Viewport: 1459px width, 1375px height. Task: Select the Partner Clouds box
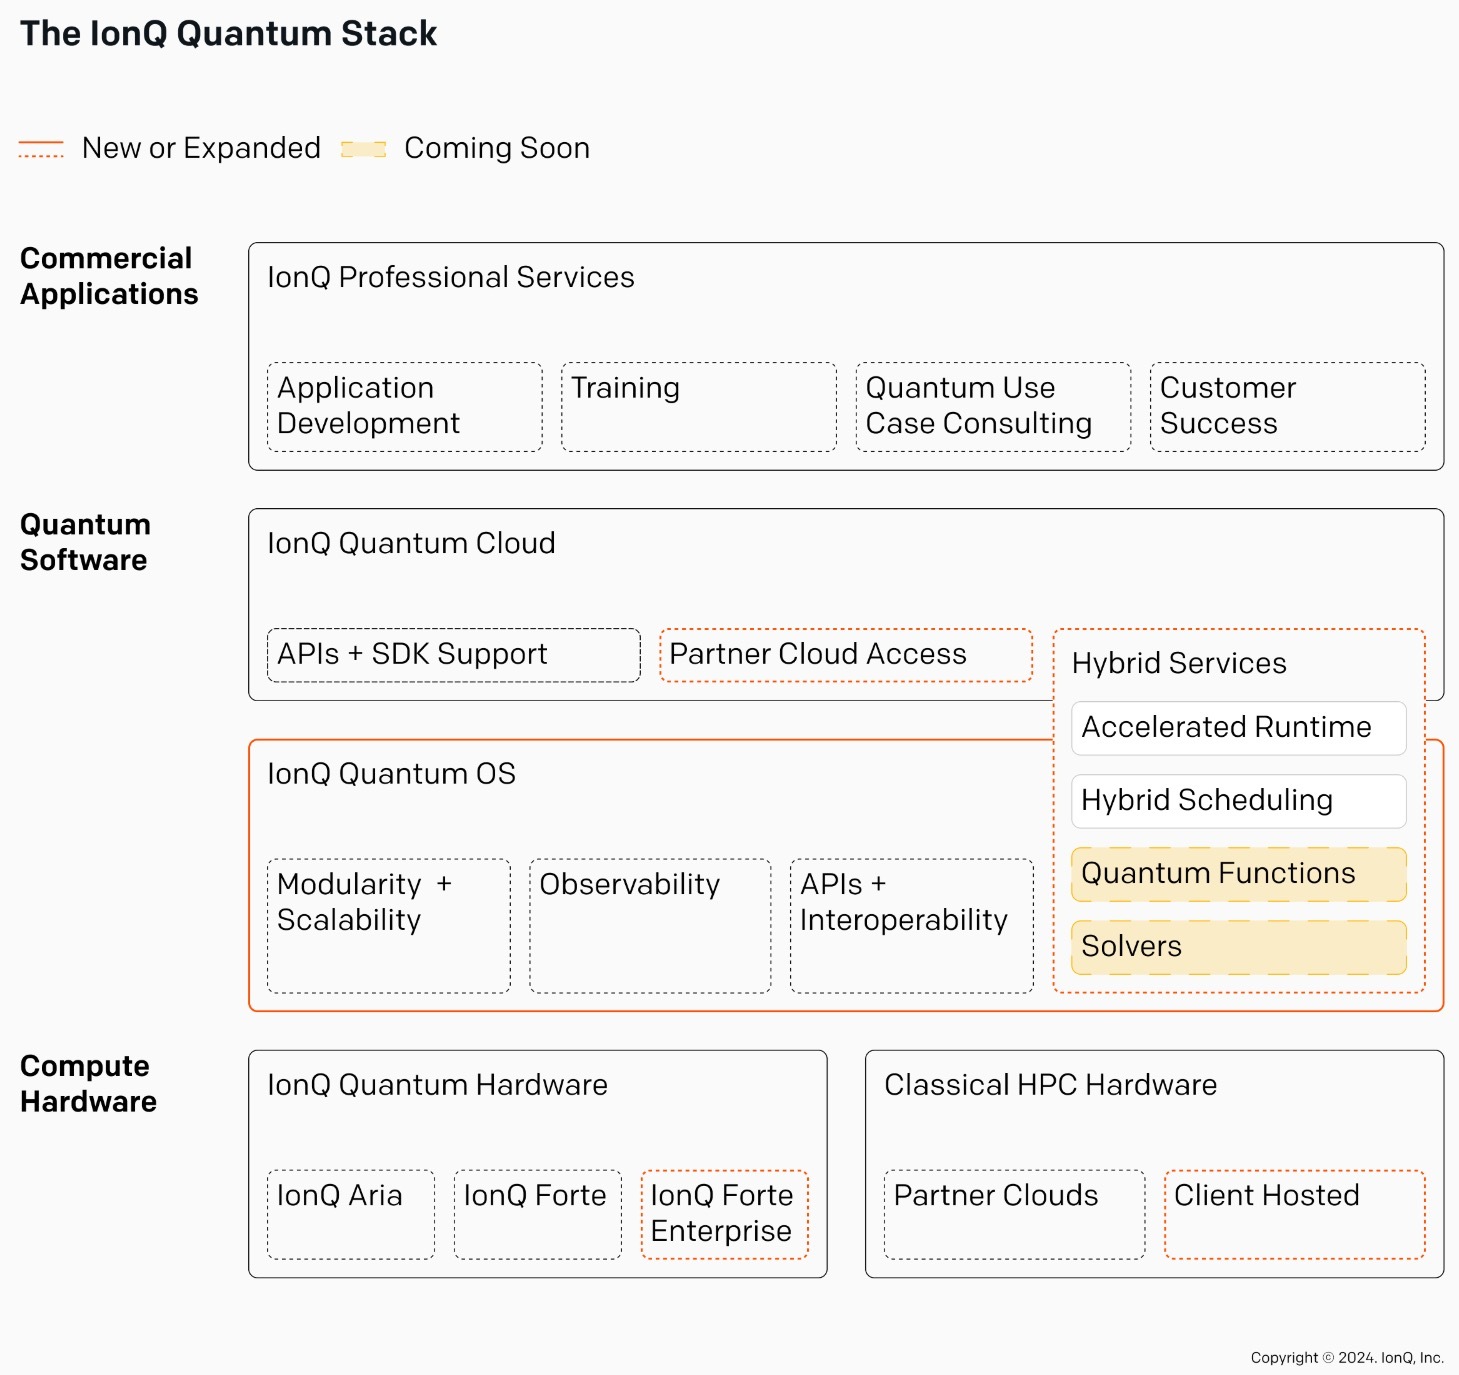[x=1015, y=1215]
